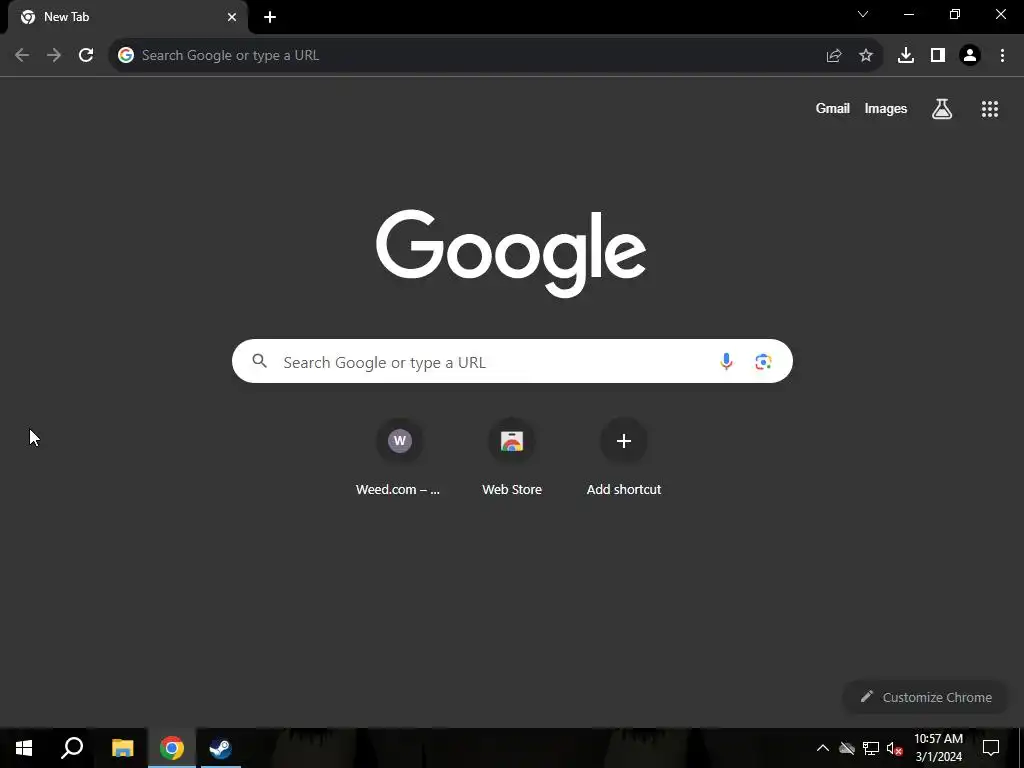Open the Gmail link

click(x=833, y=108)
